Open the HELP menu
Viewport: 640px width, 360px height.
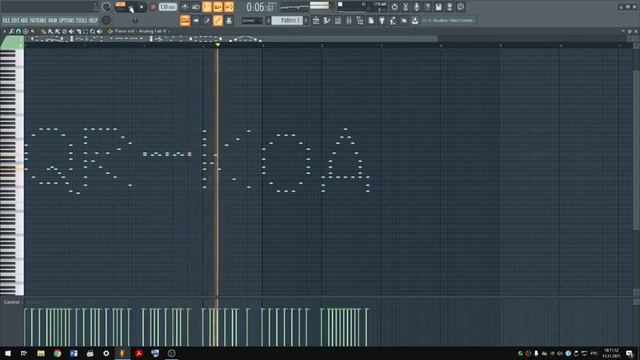[x=93, y=20]
